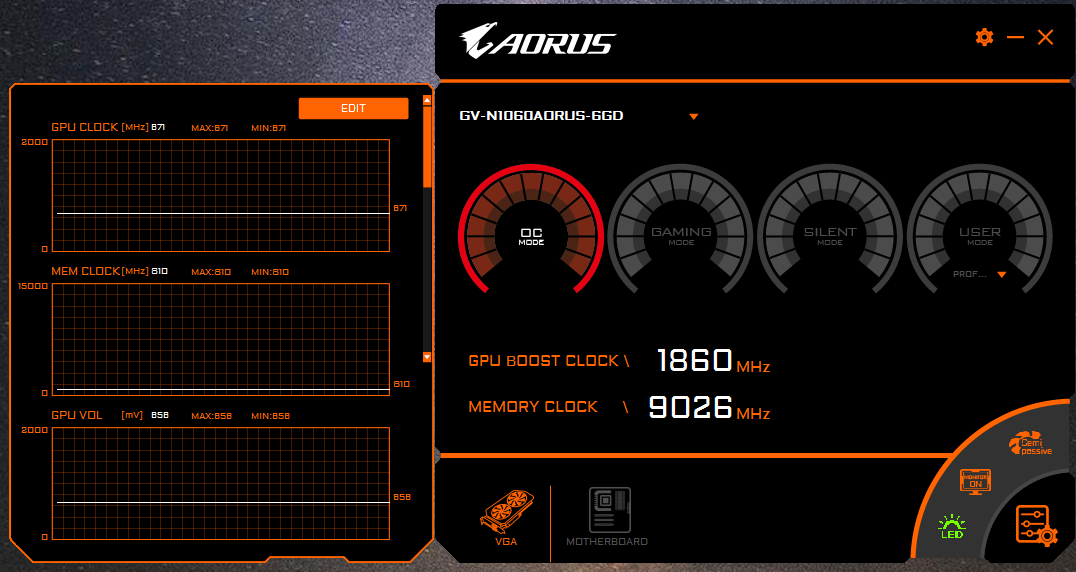The image size is (1076, 572).
Task: Click the GV-N1060AORUS-6GD device name
Action: click(541, 116)
